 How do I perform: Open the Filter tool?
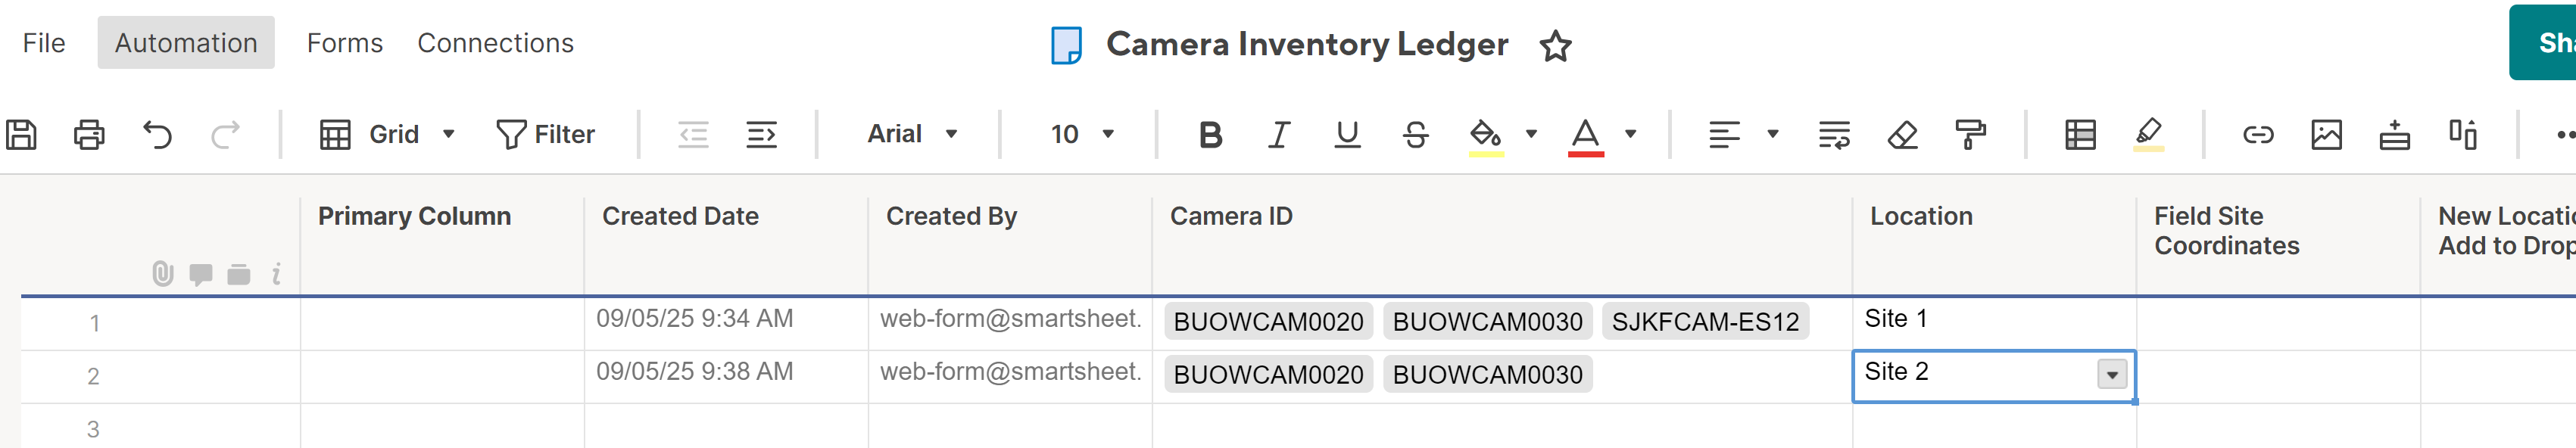[546, 134]
